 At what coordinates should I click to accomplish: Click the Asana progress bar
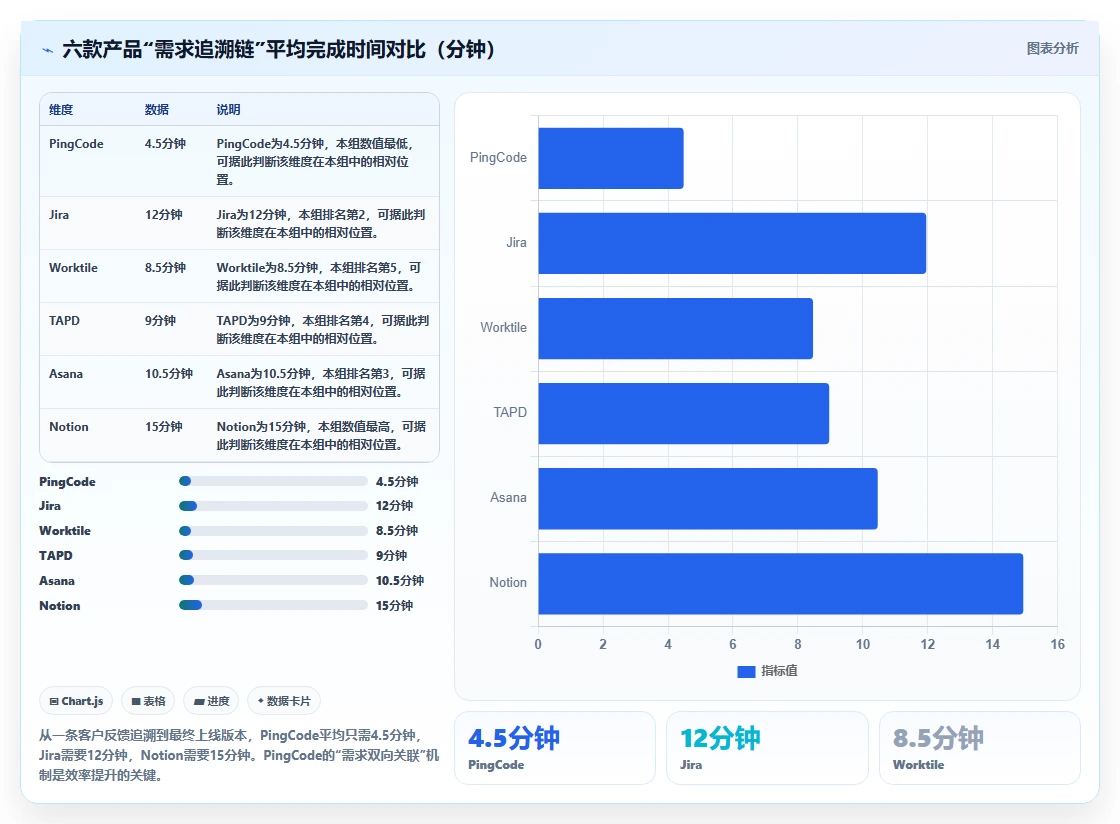[x=273, y=581]
